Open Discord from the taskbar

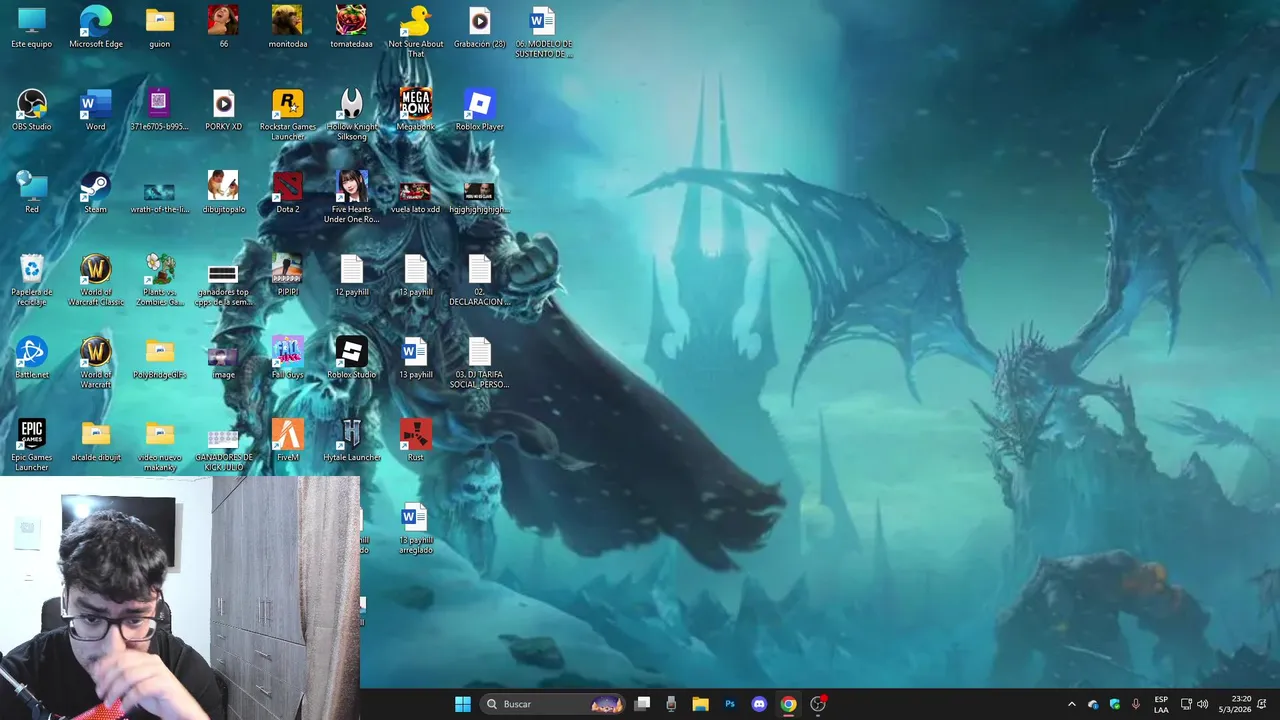[759, 704]
